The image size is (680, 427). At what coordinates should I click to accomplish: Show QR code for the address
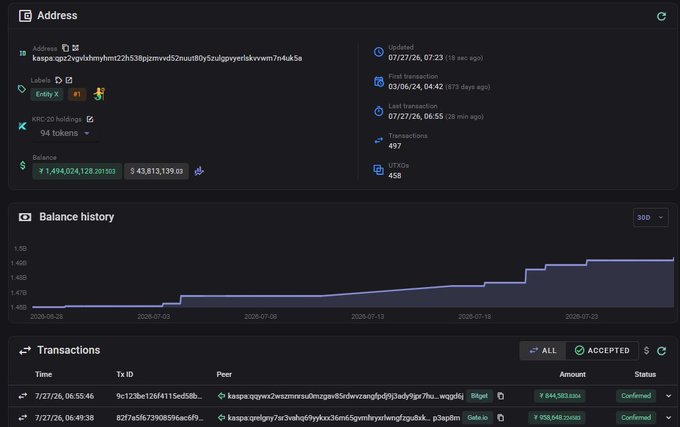[x=75, y=48]
